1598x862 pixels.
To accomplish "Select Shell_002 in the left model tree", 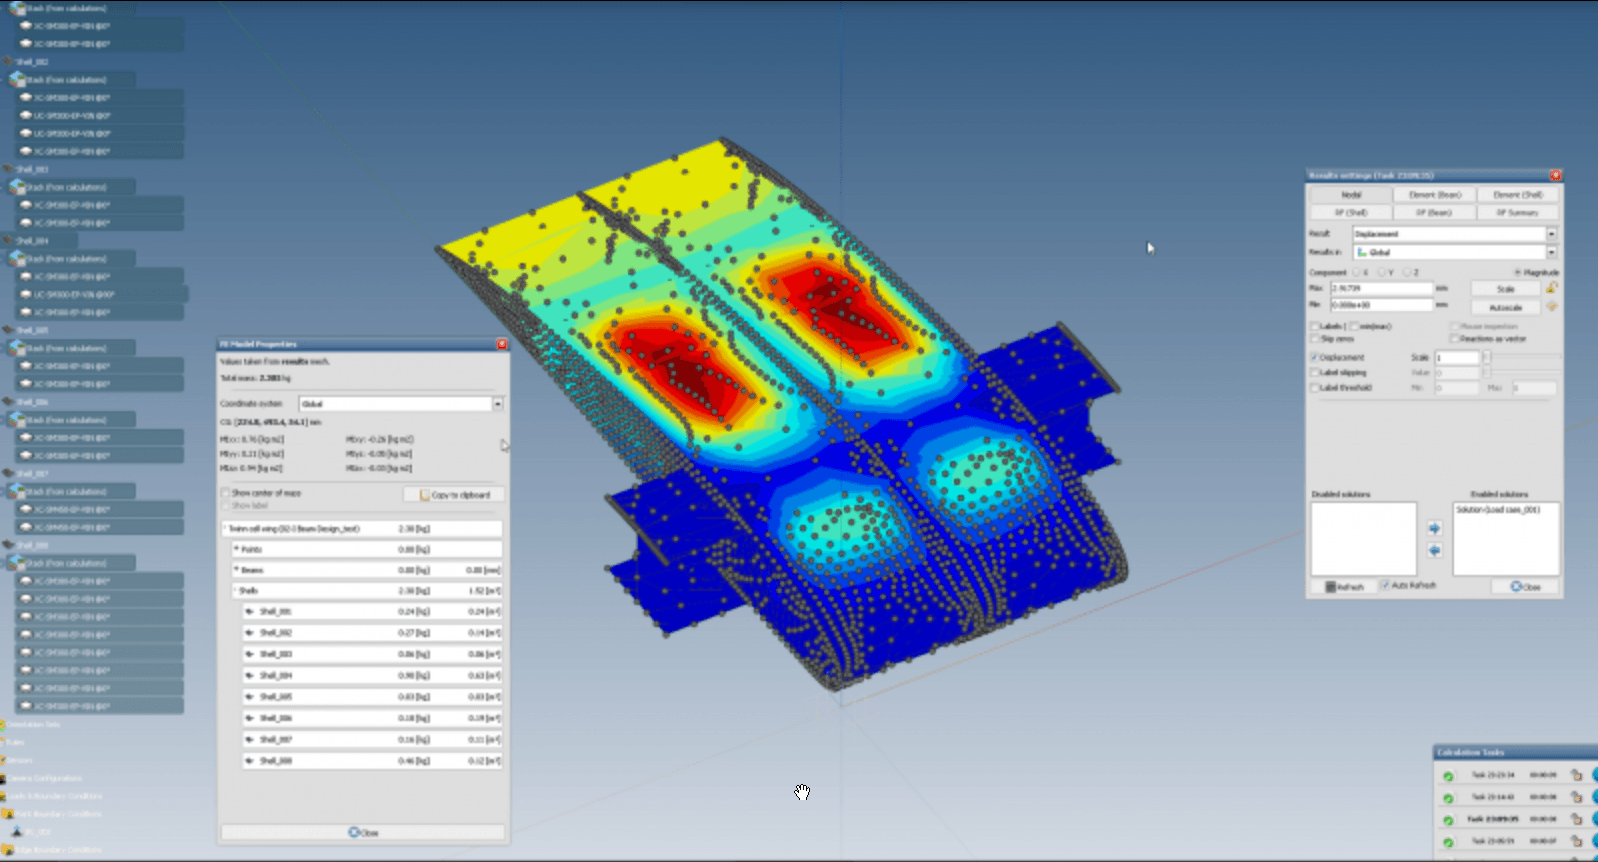I will (x=32, y=62).
